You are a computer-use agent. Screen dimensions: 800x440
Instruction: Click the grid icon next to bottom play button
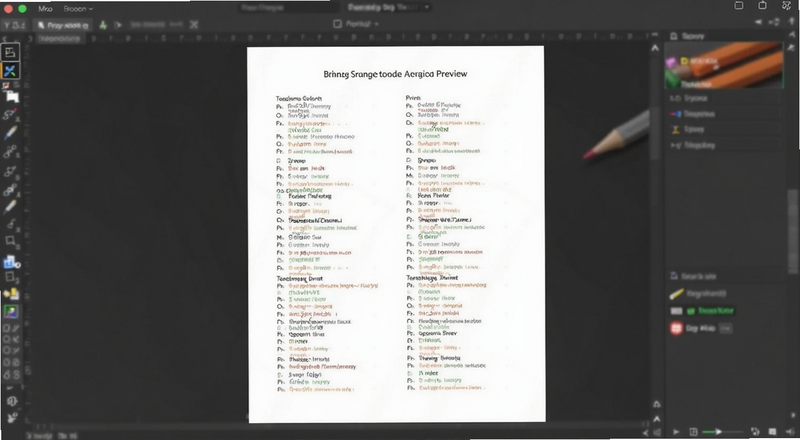(x=693, y=432)
